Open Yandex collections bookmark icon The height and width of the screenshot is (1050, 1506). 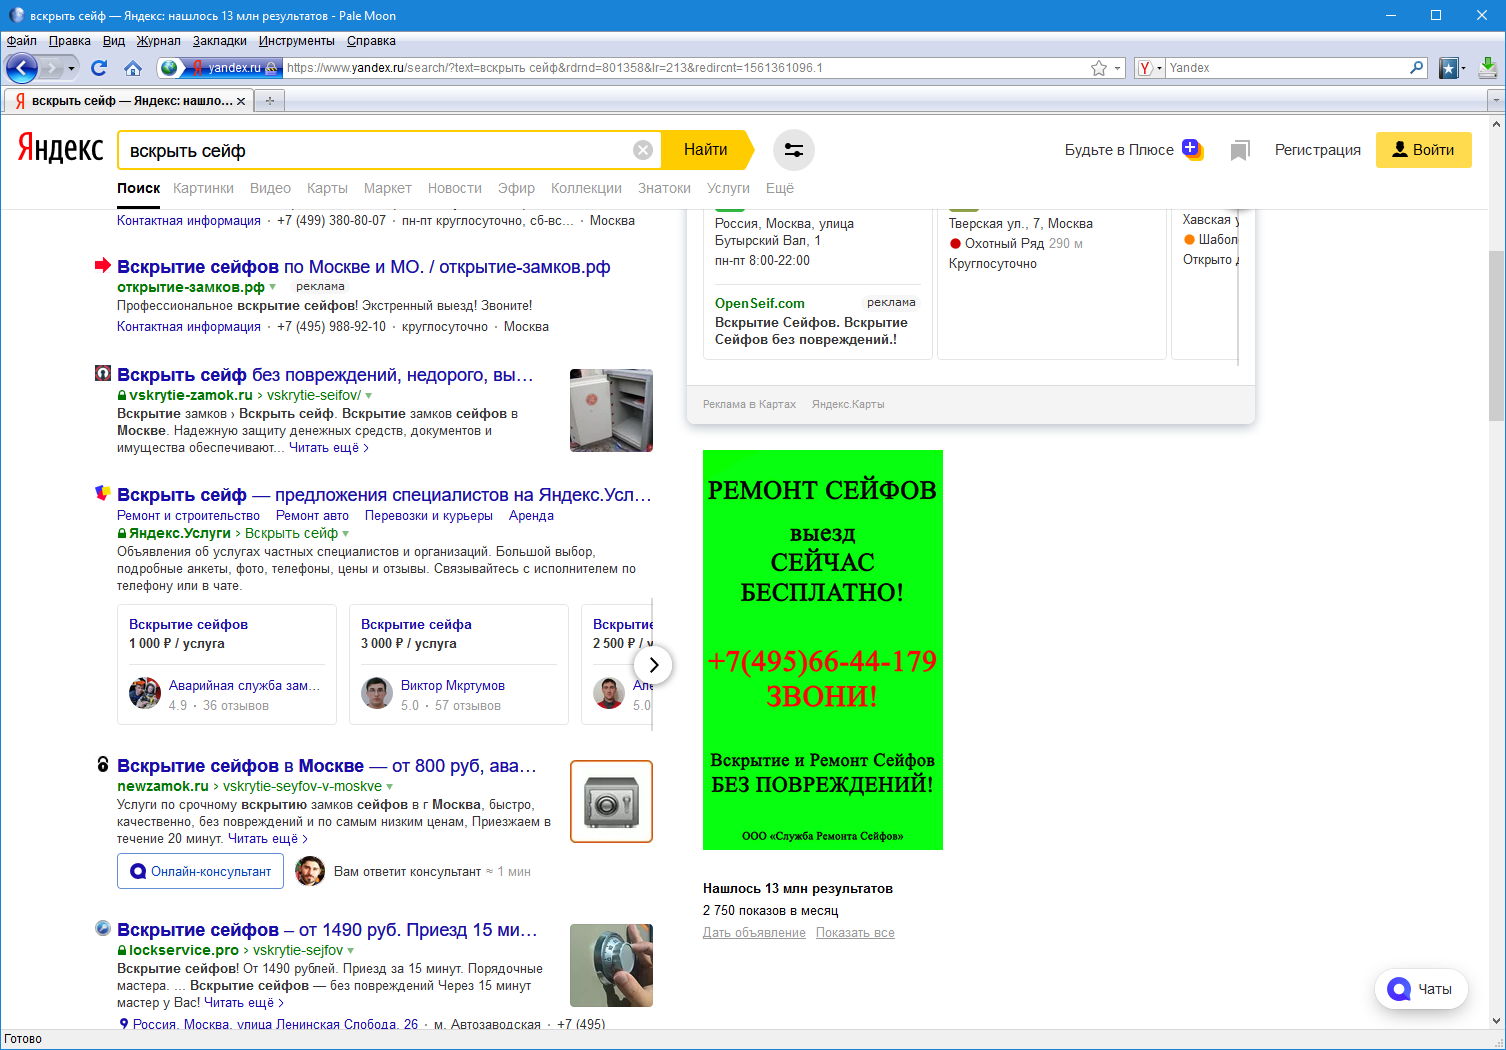[x=1240, y=150]
